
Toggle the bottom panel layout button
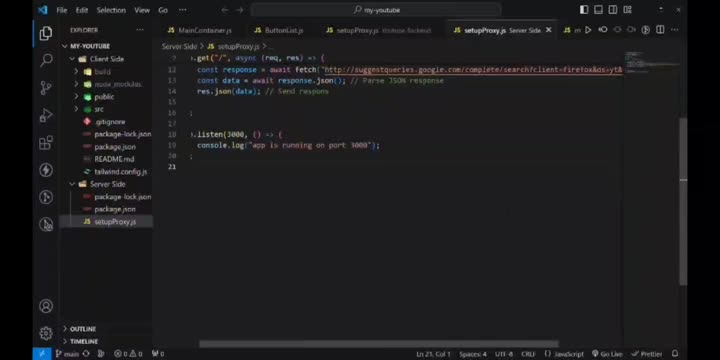pos(598,10)
